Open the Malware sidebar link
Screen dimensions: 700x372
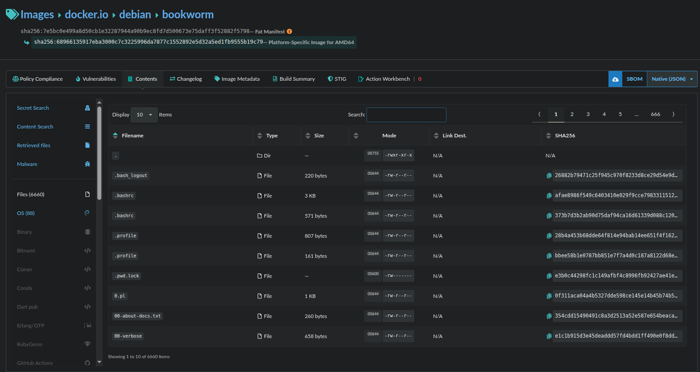(27, 164)
